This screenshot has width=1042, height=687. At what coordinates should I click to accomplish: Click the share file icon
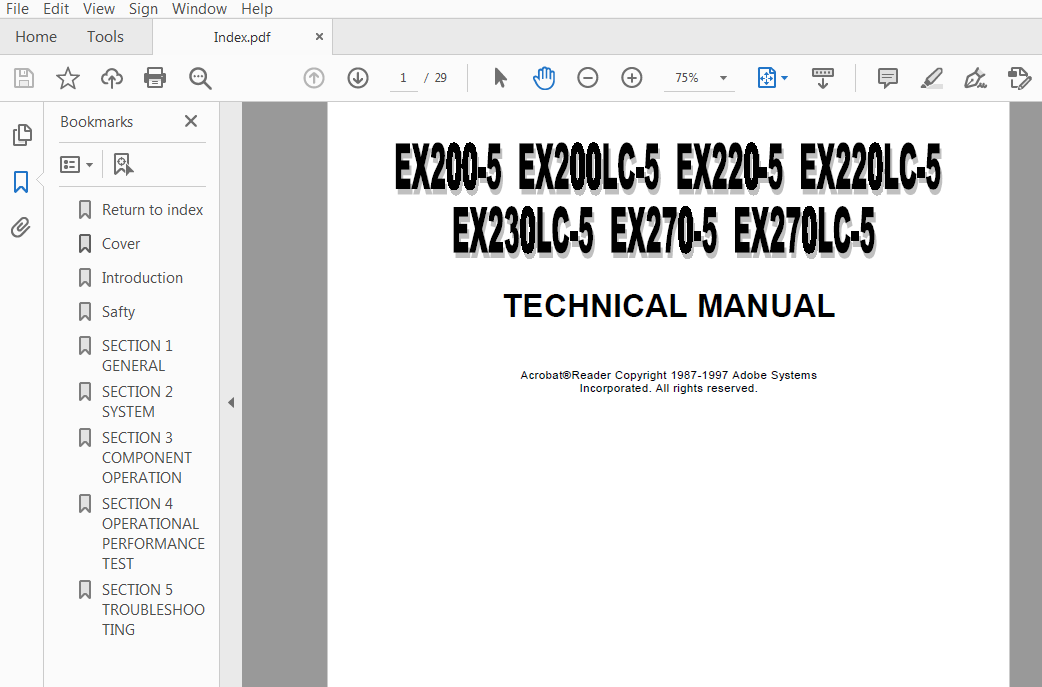pos(1019,78)
